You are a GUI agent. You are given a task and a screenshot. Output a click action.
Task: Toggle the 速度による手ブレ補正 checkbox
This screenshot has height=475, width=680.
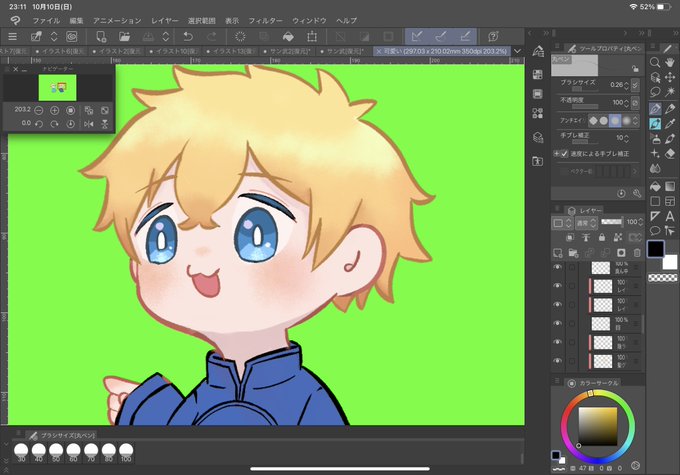(564, 154)
